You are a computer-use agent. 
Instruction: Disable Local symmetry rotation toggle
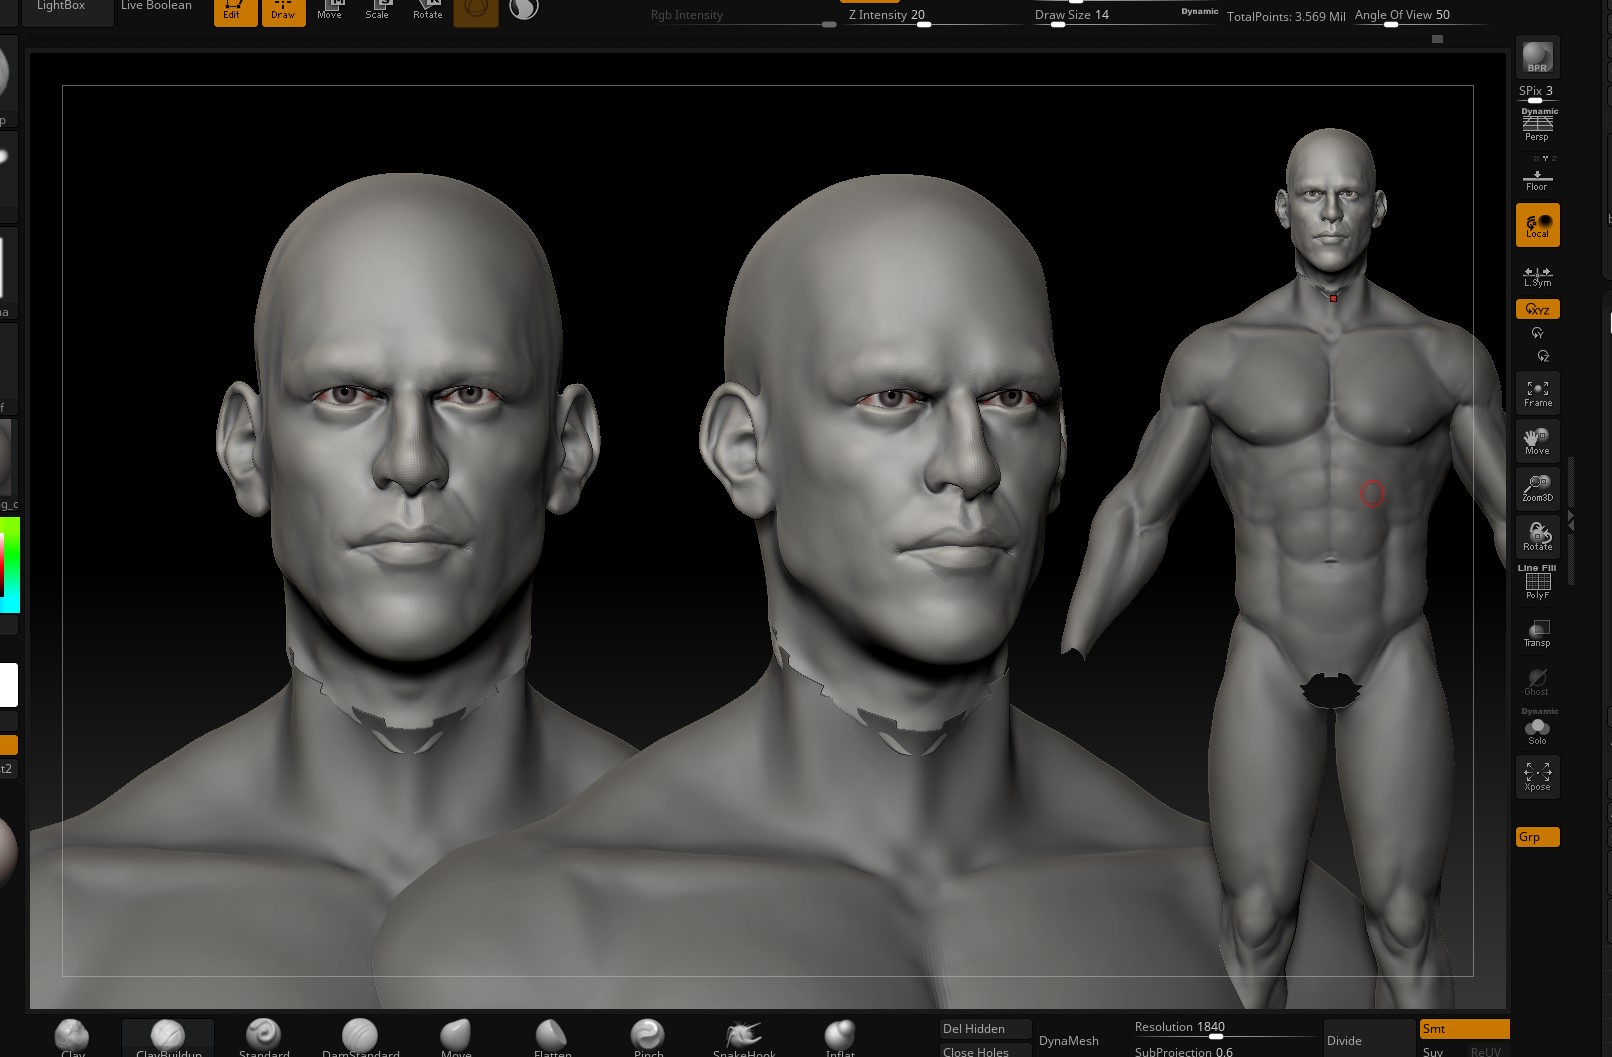pos(1537,225)
